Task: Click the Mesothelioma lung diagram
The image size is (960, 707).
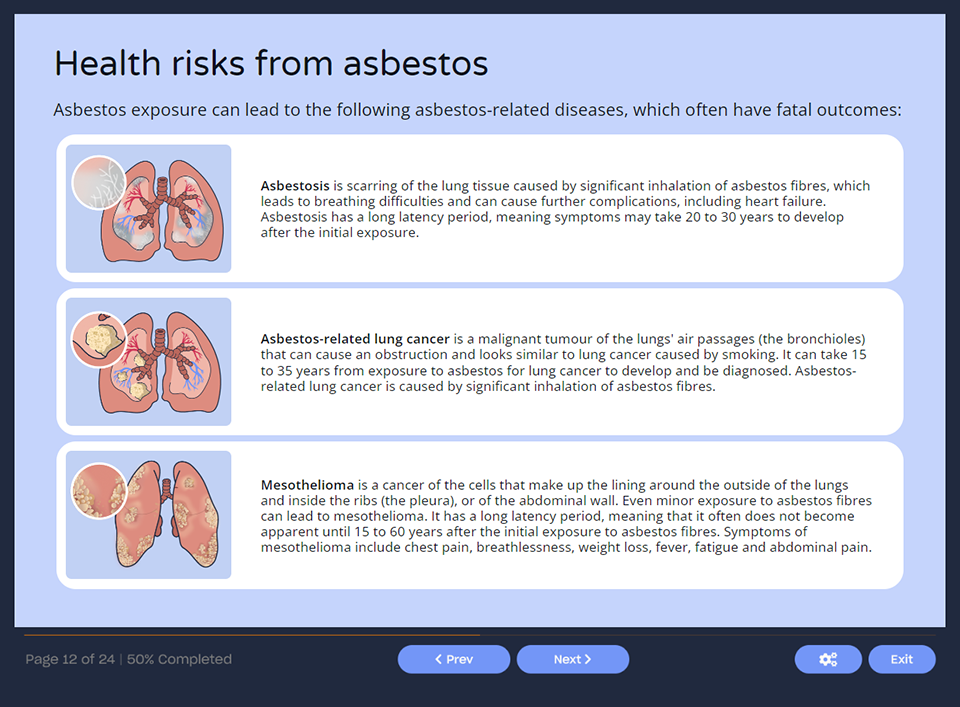Action: pyautogui.click(x=148, y=514)
